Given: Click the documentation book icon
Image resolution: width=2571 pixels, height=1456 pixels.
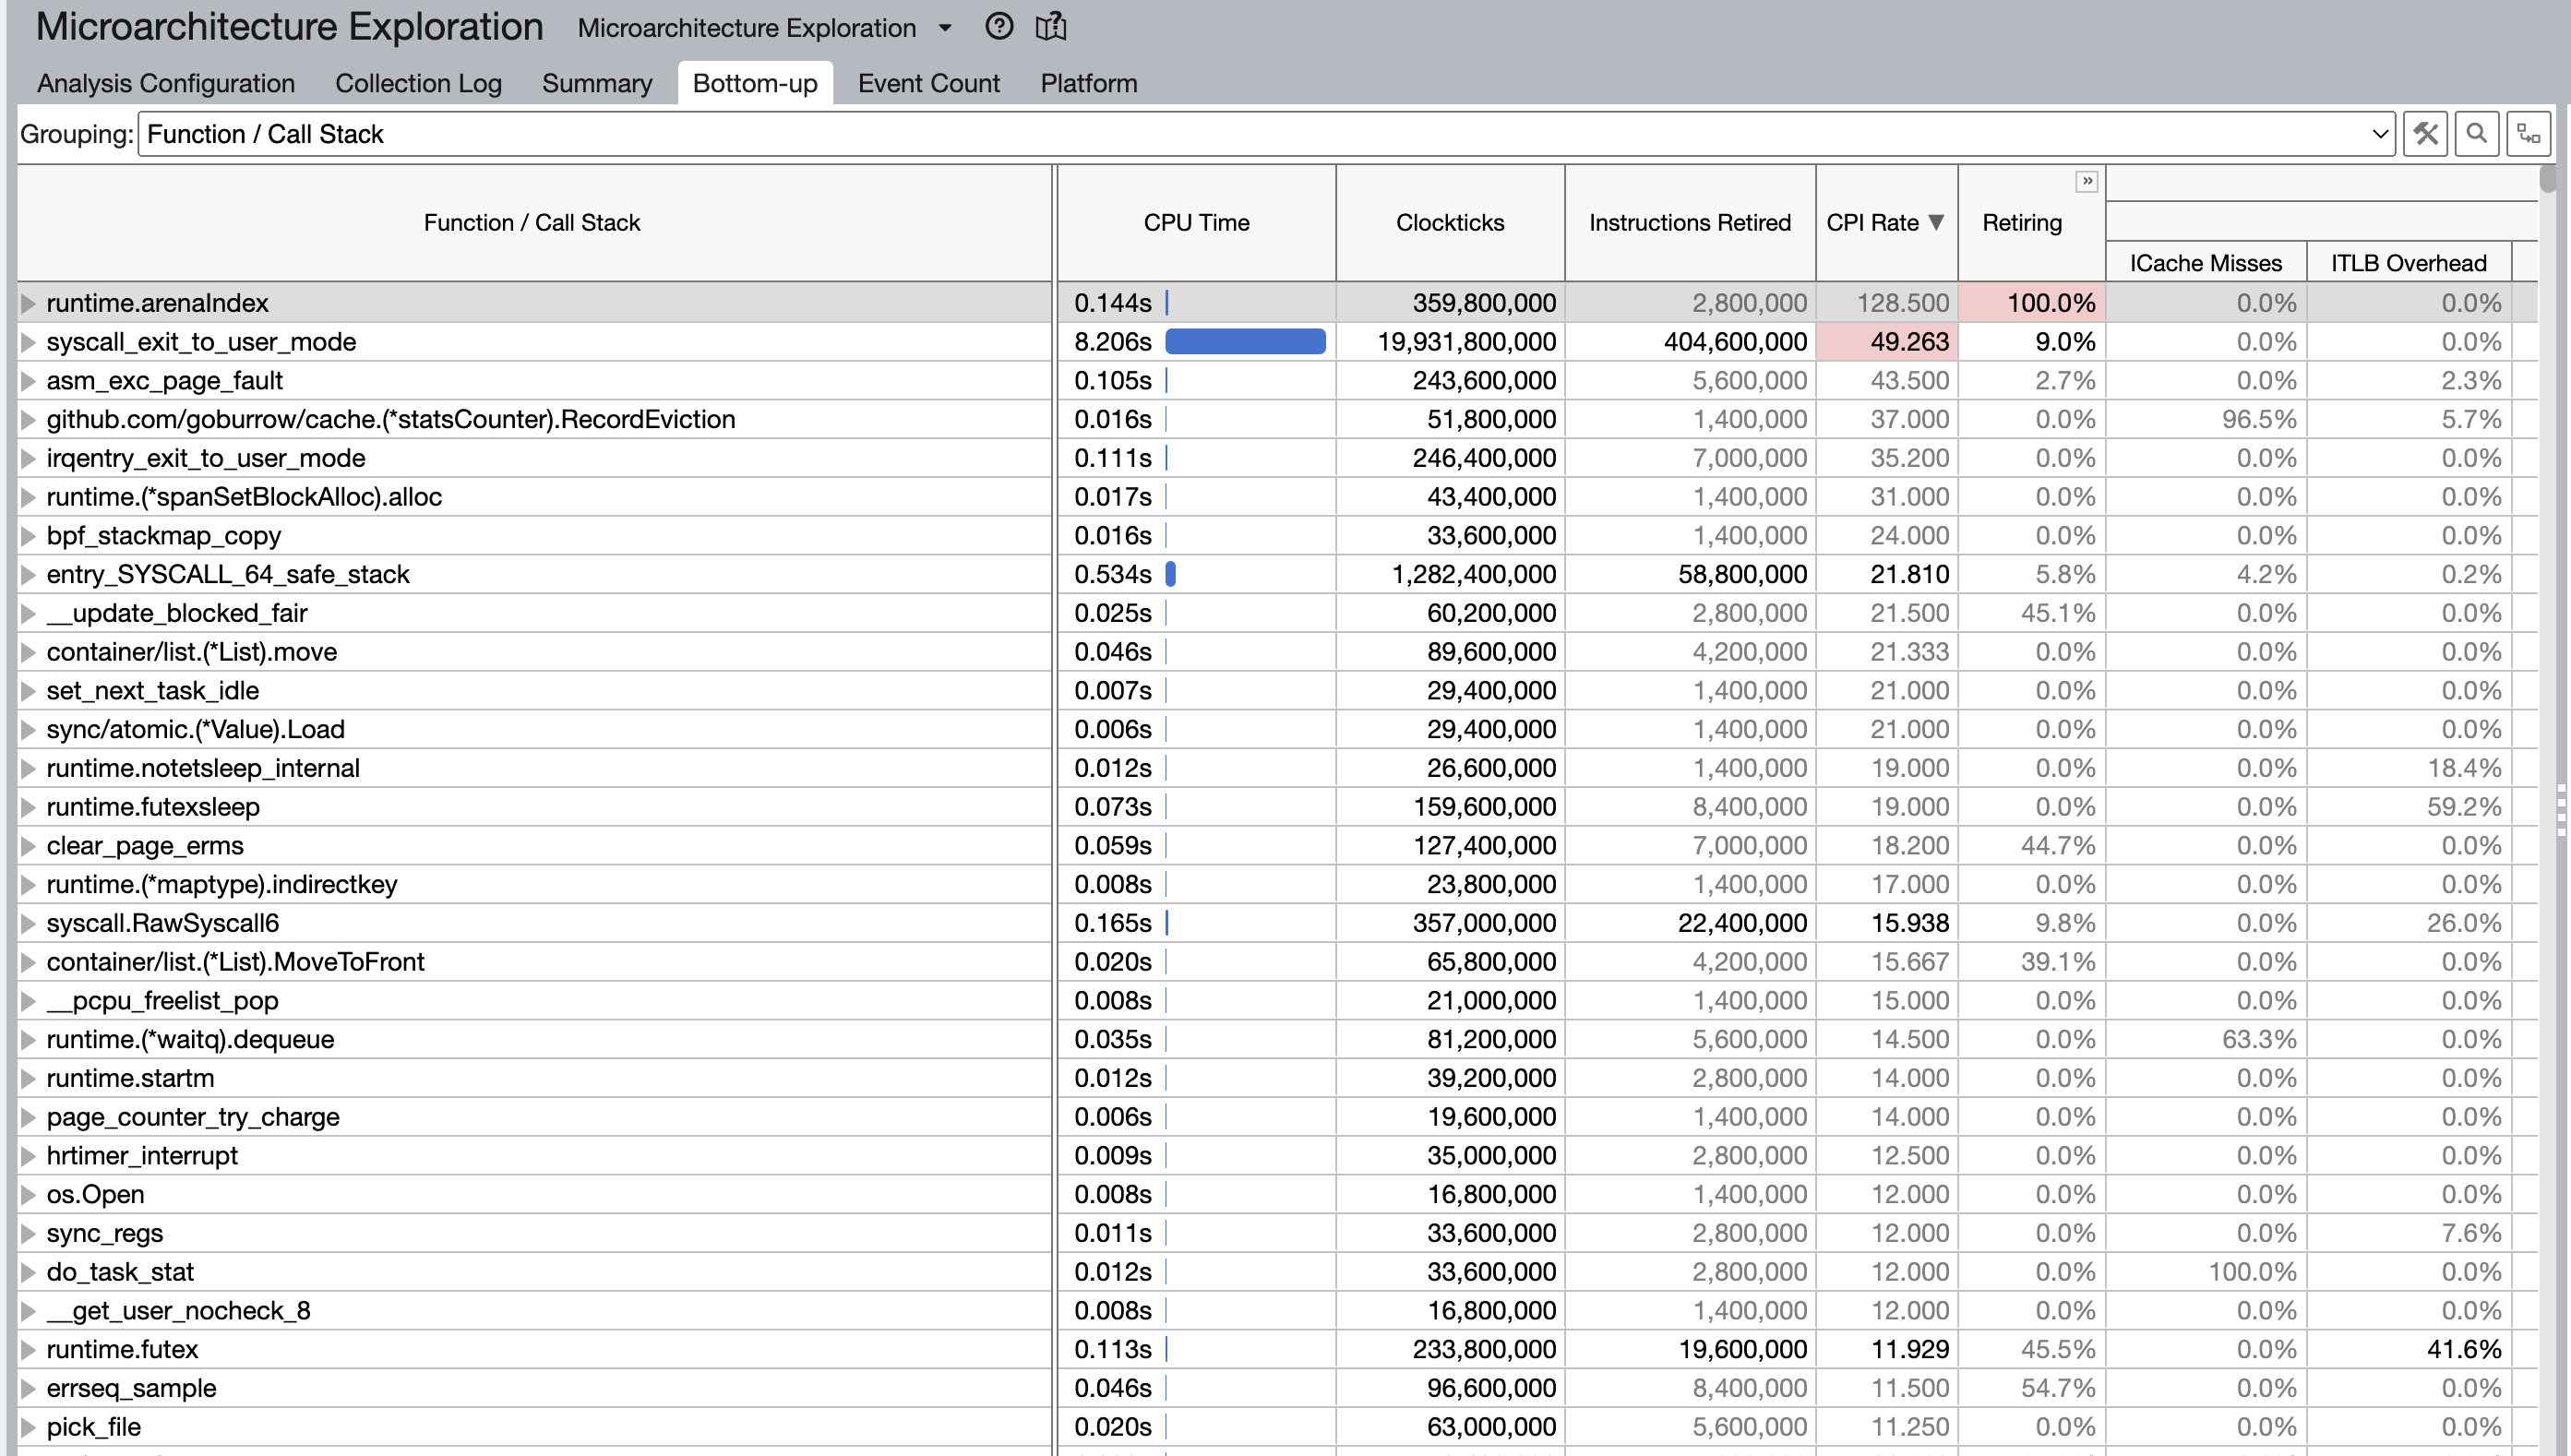Looking at the screenshot, I should (1050, 27).
